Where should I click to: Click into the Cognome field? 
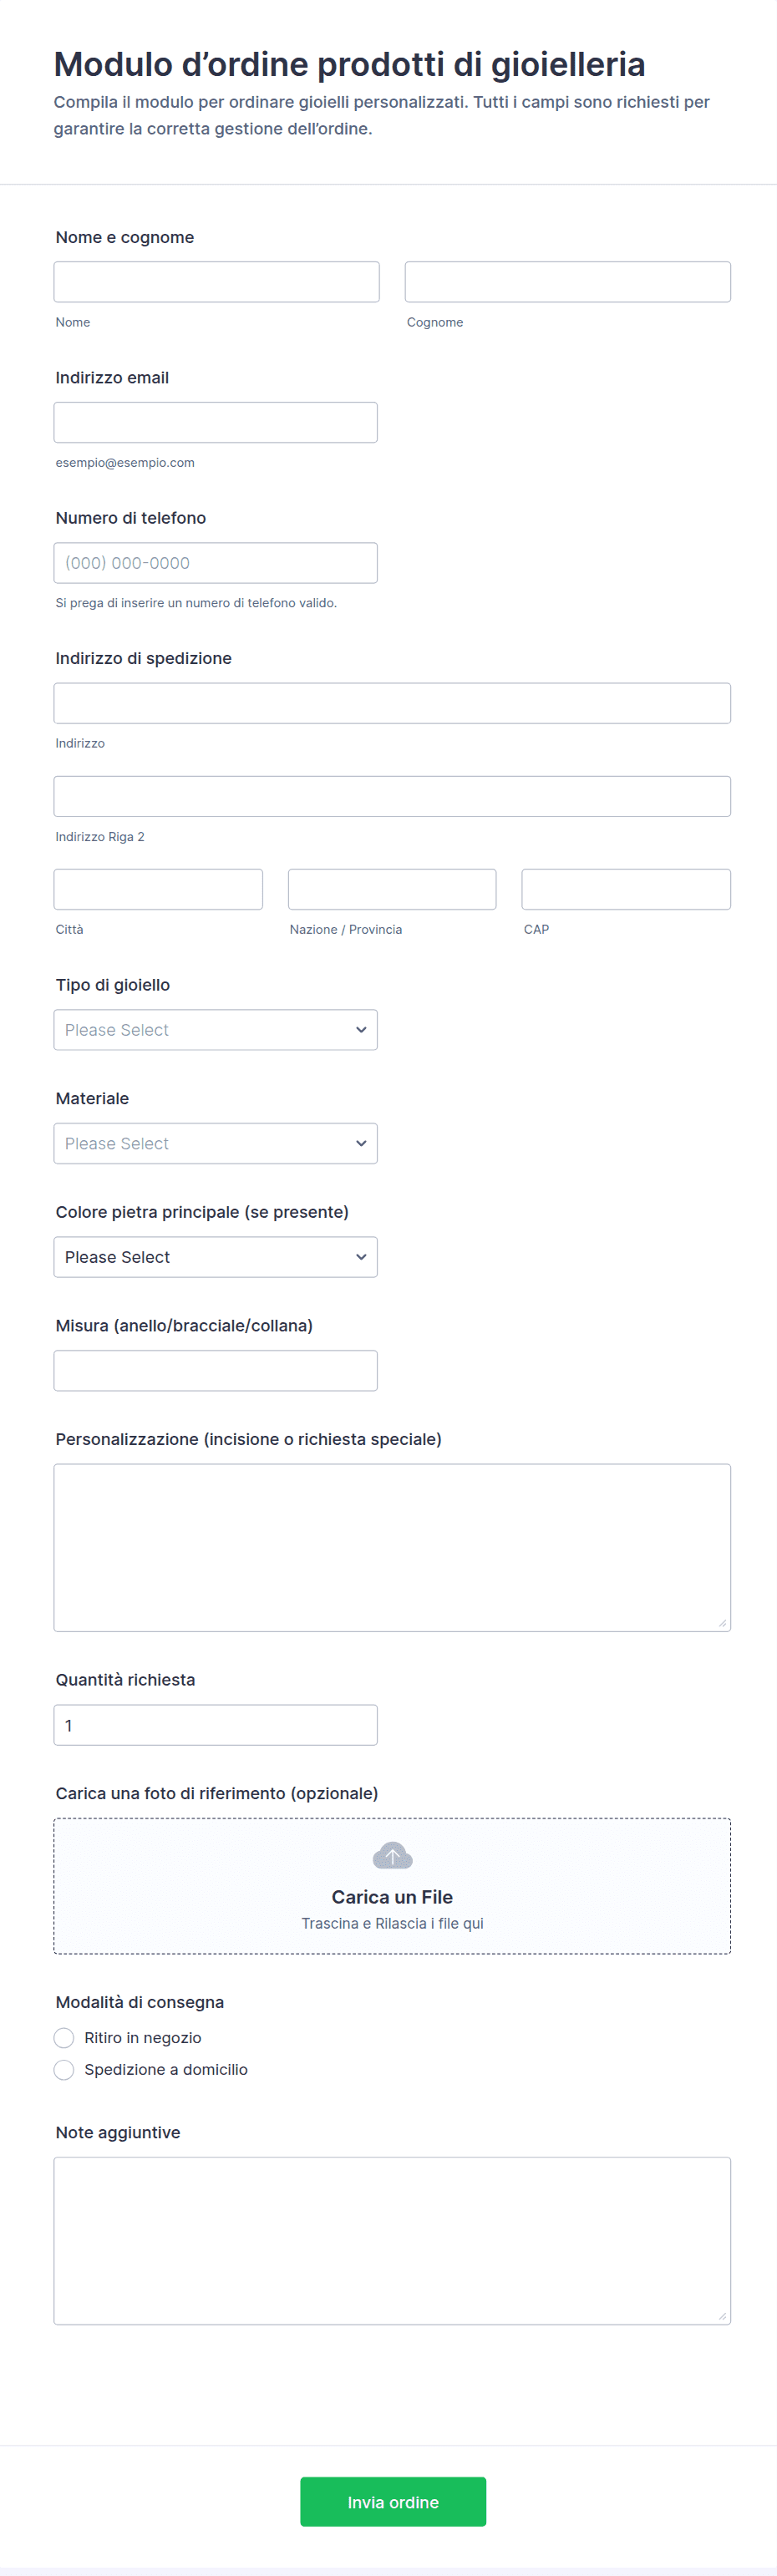click(x=567, y=282)
